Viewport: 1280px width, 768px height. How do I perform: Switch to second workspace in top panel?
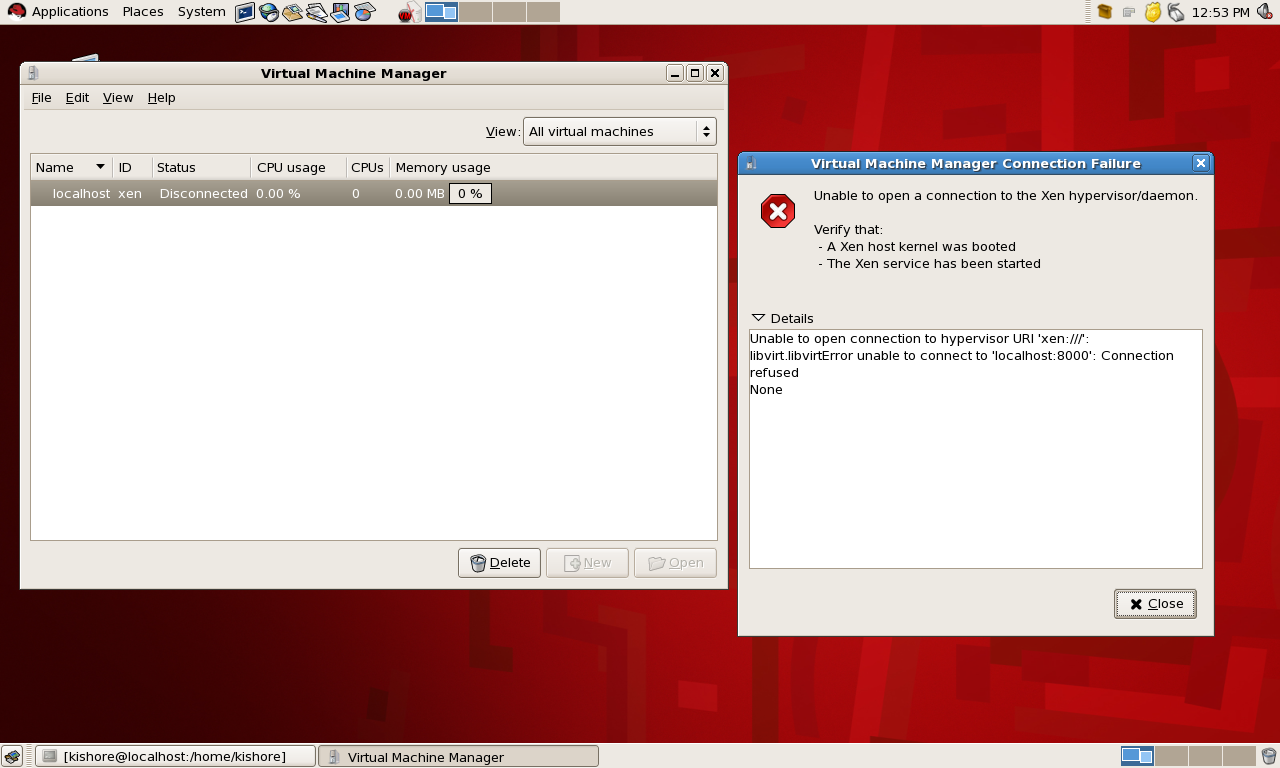pyautogui.click(x=476, y=12)
